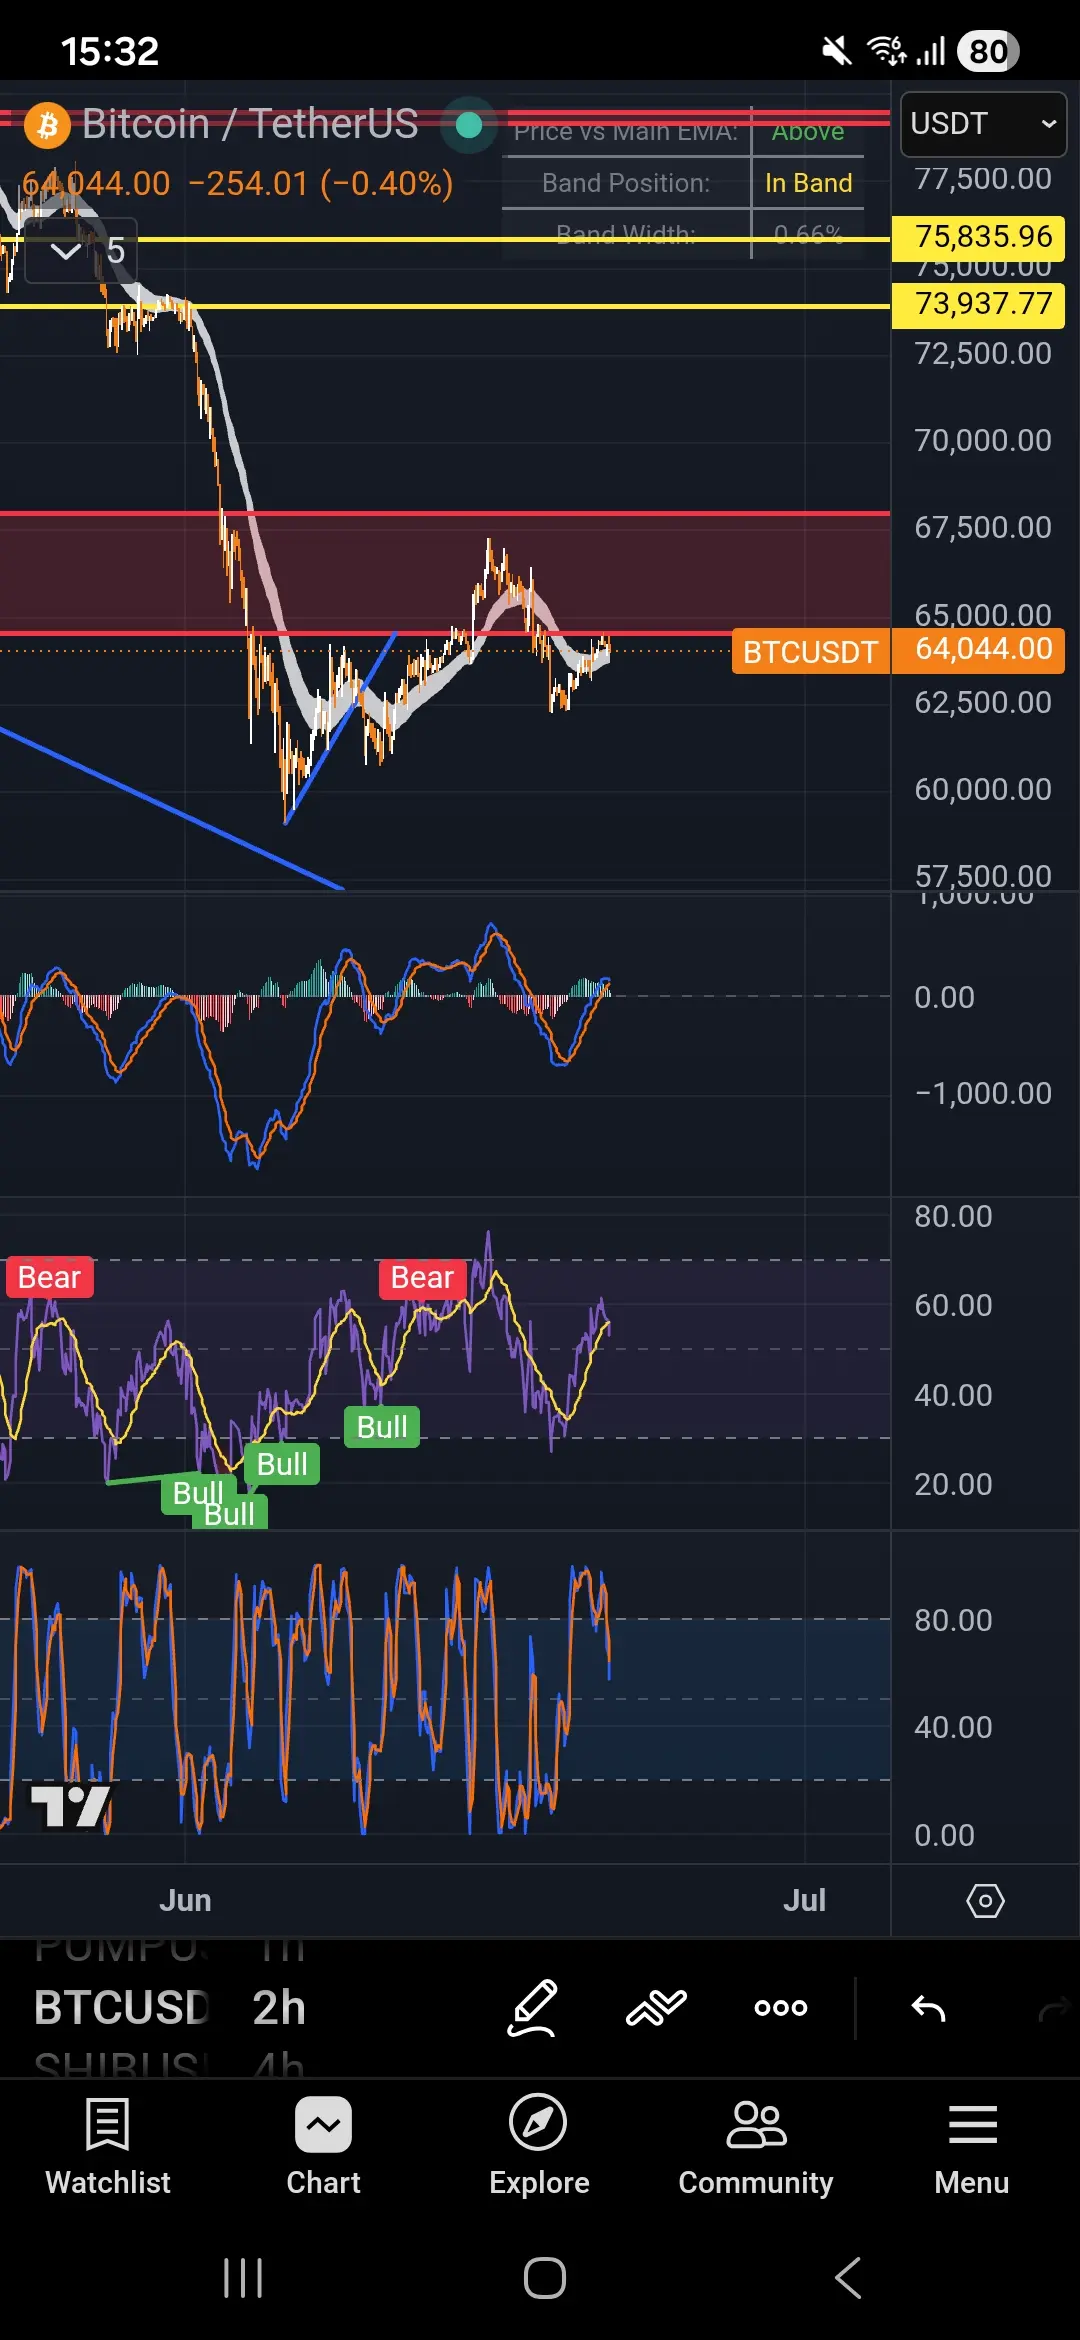Screen dimensions: 1080x2340
Task: Select the 75,835.96 yellow price level label
Action: click(979, 237)
